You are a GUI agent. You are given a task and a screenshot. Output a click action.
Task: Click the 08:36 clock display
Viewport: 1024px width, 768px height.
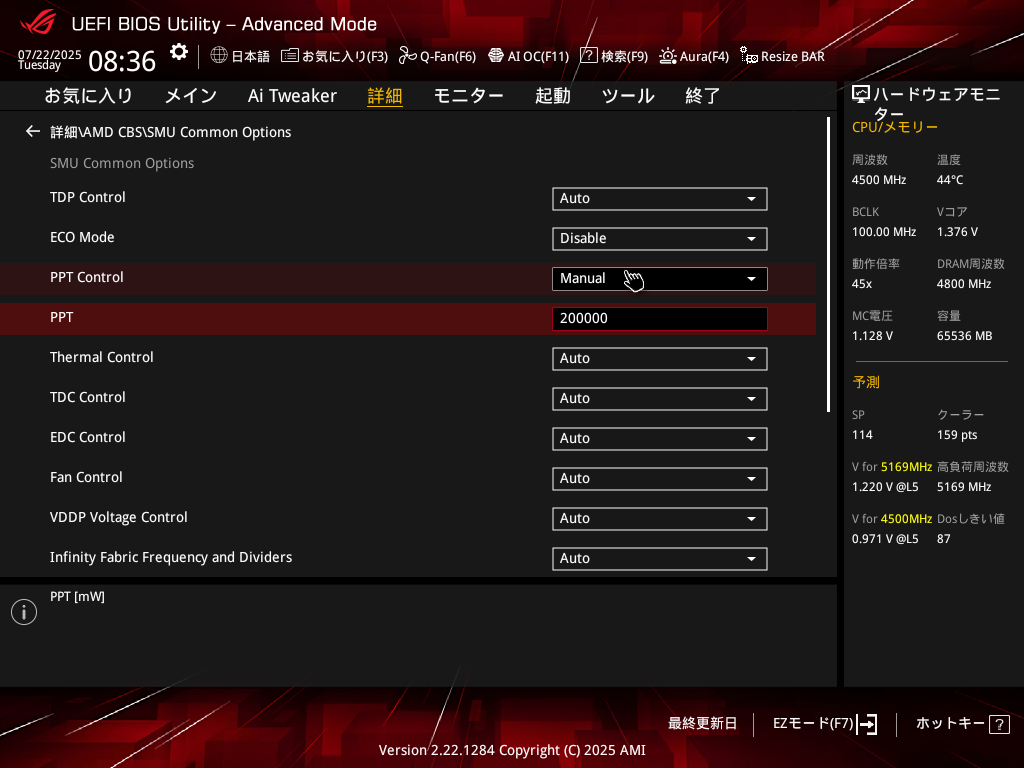pyautogui.click(x=122, y=61)
